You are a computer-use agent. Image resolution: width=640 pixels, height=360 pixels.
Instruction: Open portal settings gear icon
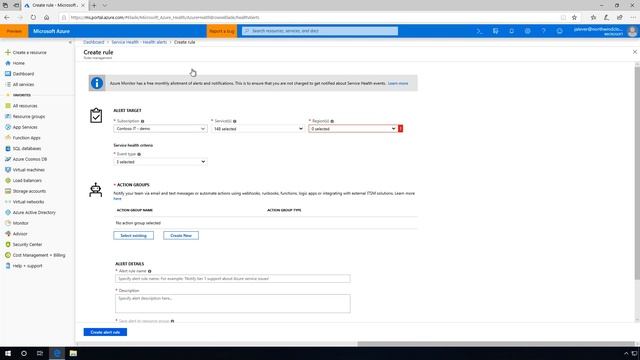pos(527,31)
